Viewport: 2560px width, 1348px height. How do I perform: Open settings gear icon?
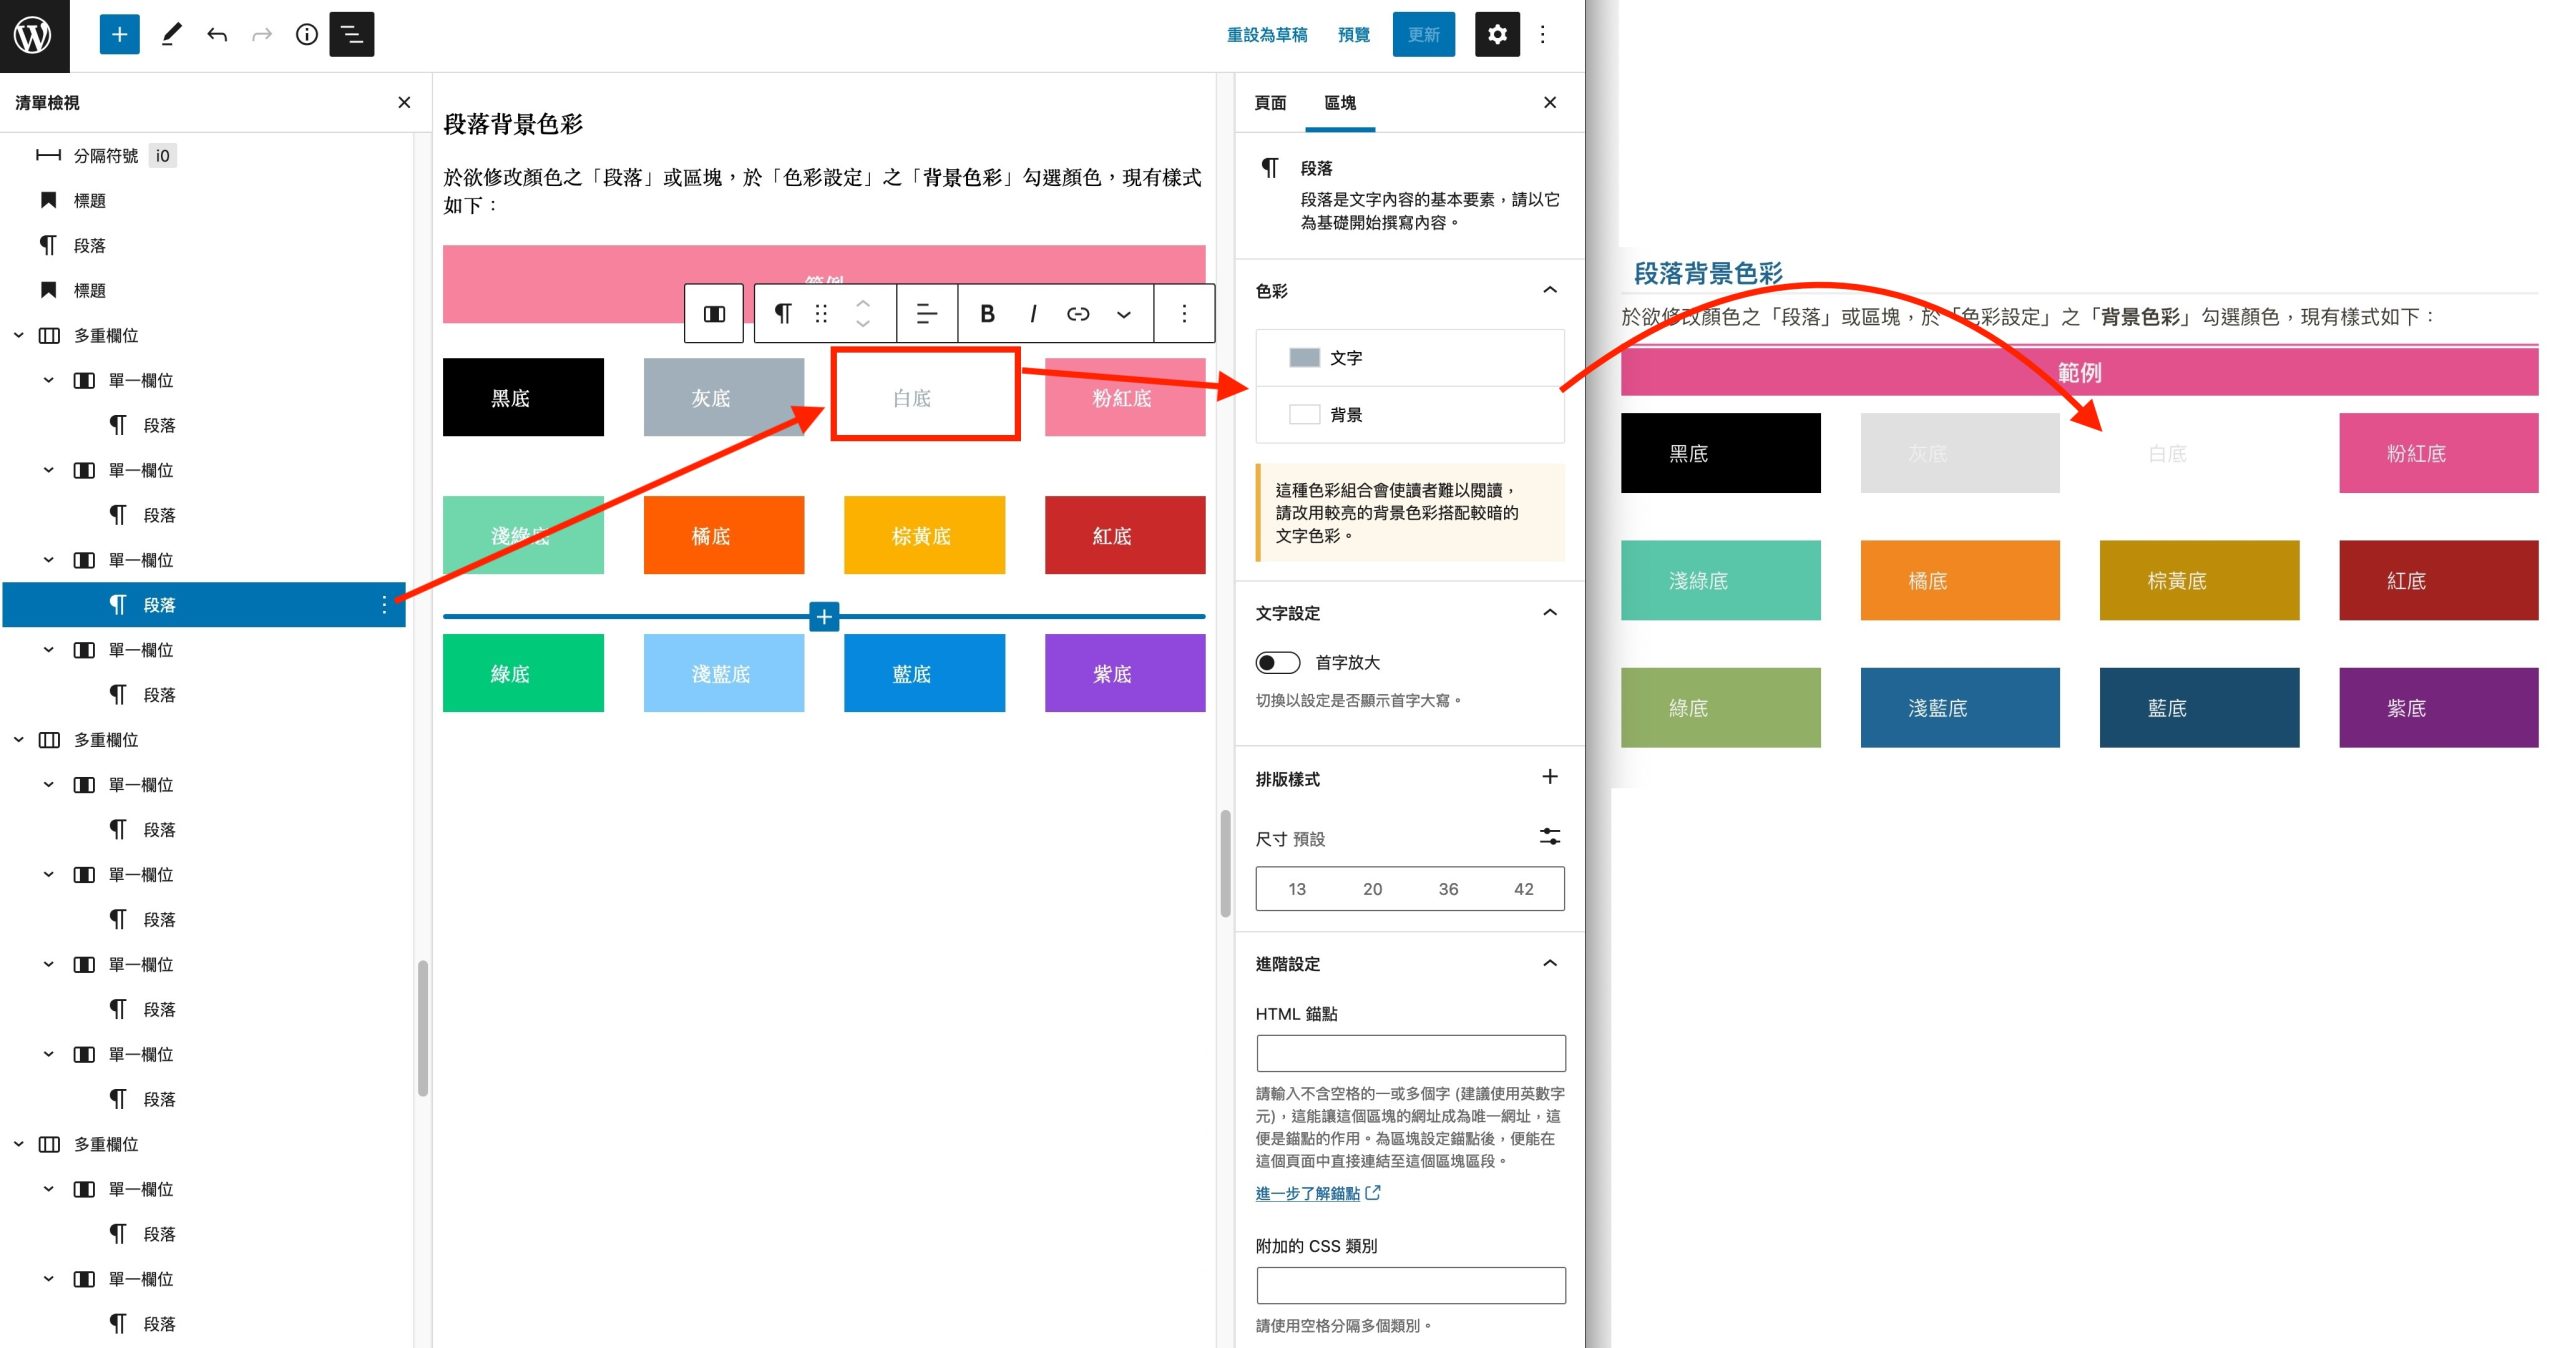pyautogui.click(x=1496, y=35)
